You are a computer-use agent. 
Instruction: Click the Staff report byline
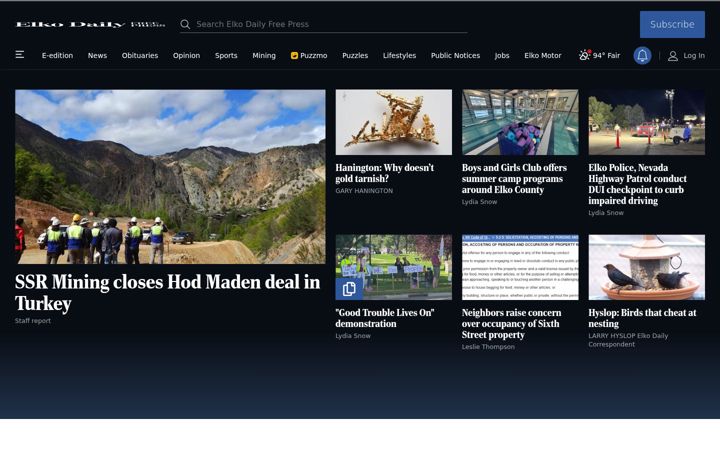(33, 321)
